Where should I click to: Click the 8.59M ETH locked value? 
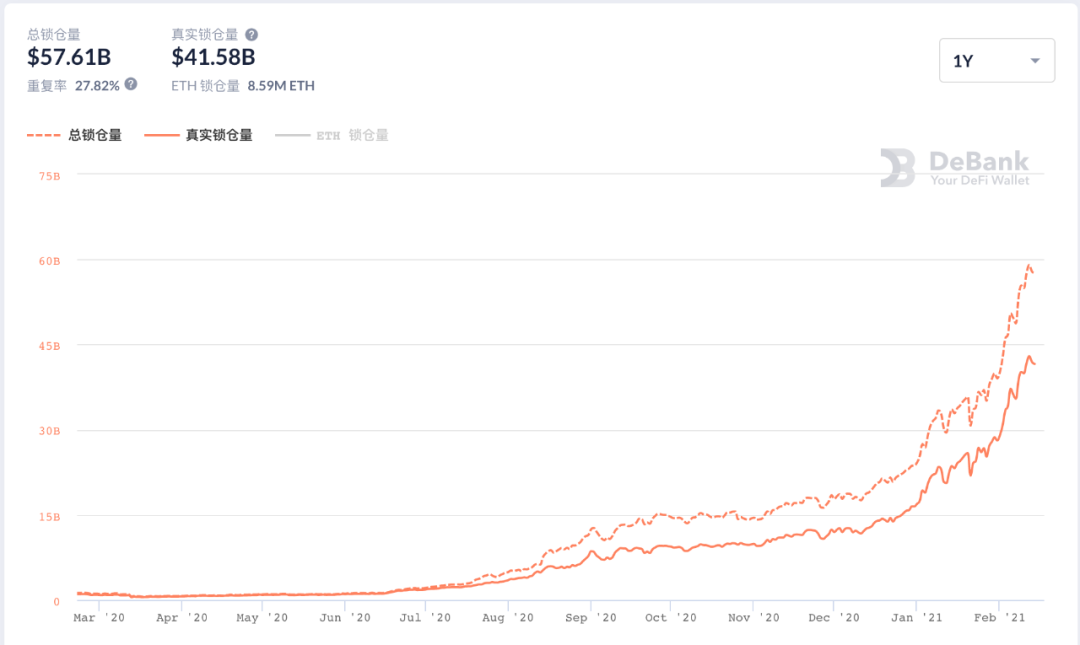click(x=280, y=86)
